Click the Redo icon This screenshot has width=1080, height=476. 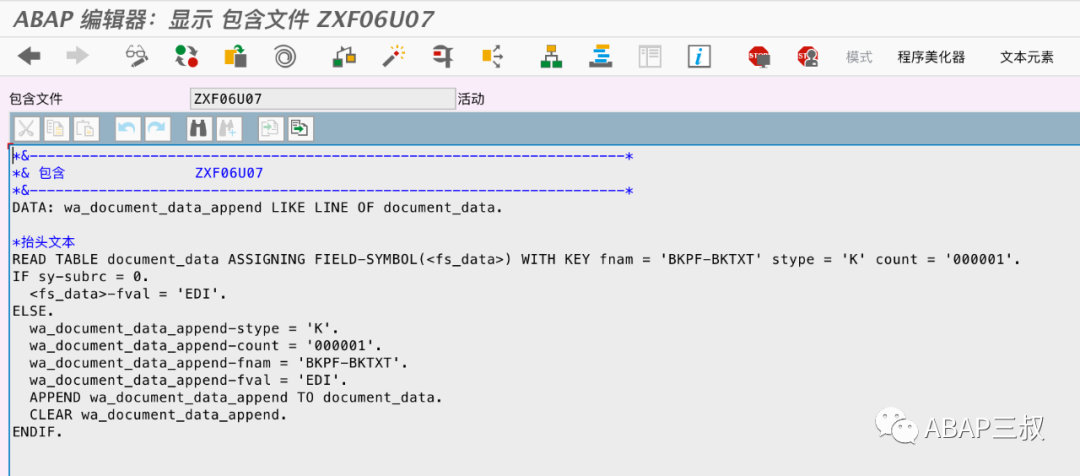coord(157,129)
